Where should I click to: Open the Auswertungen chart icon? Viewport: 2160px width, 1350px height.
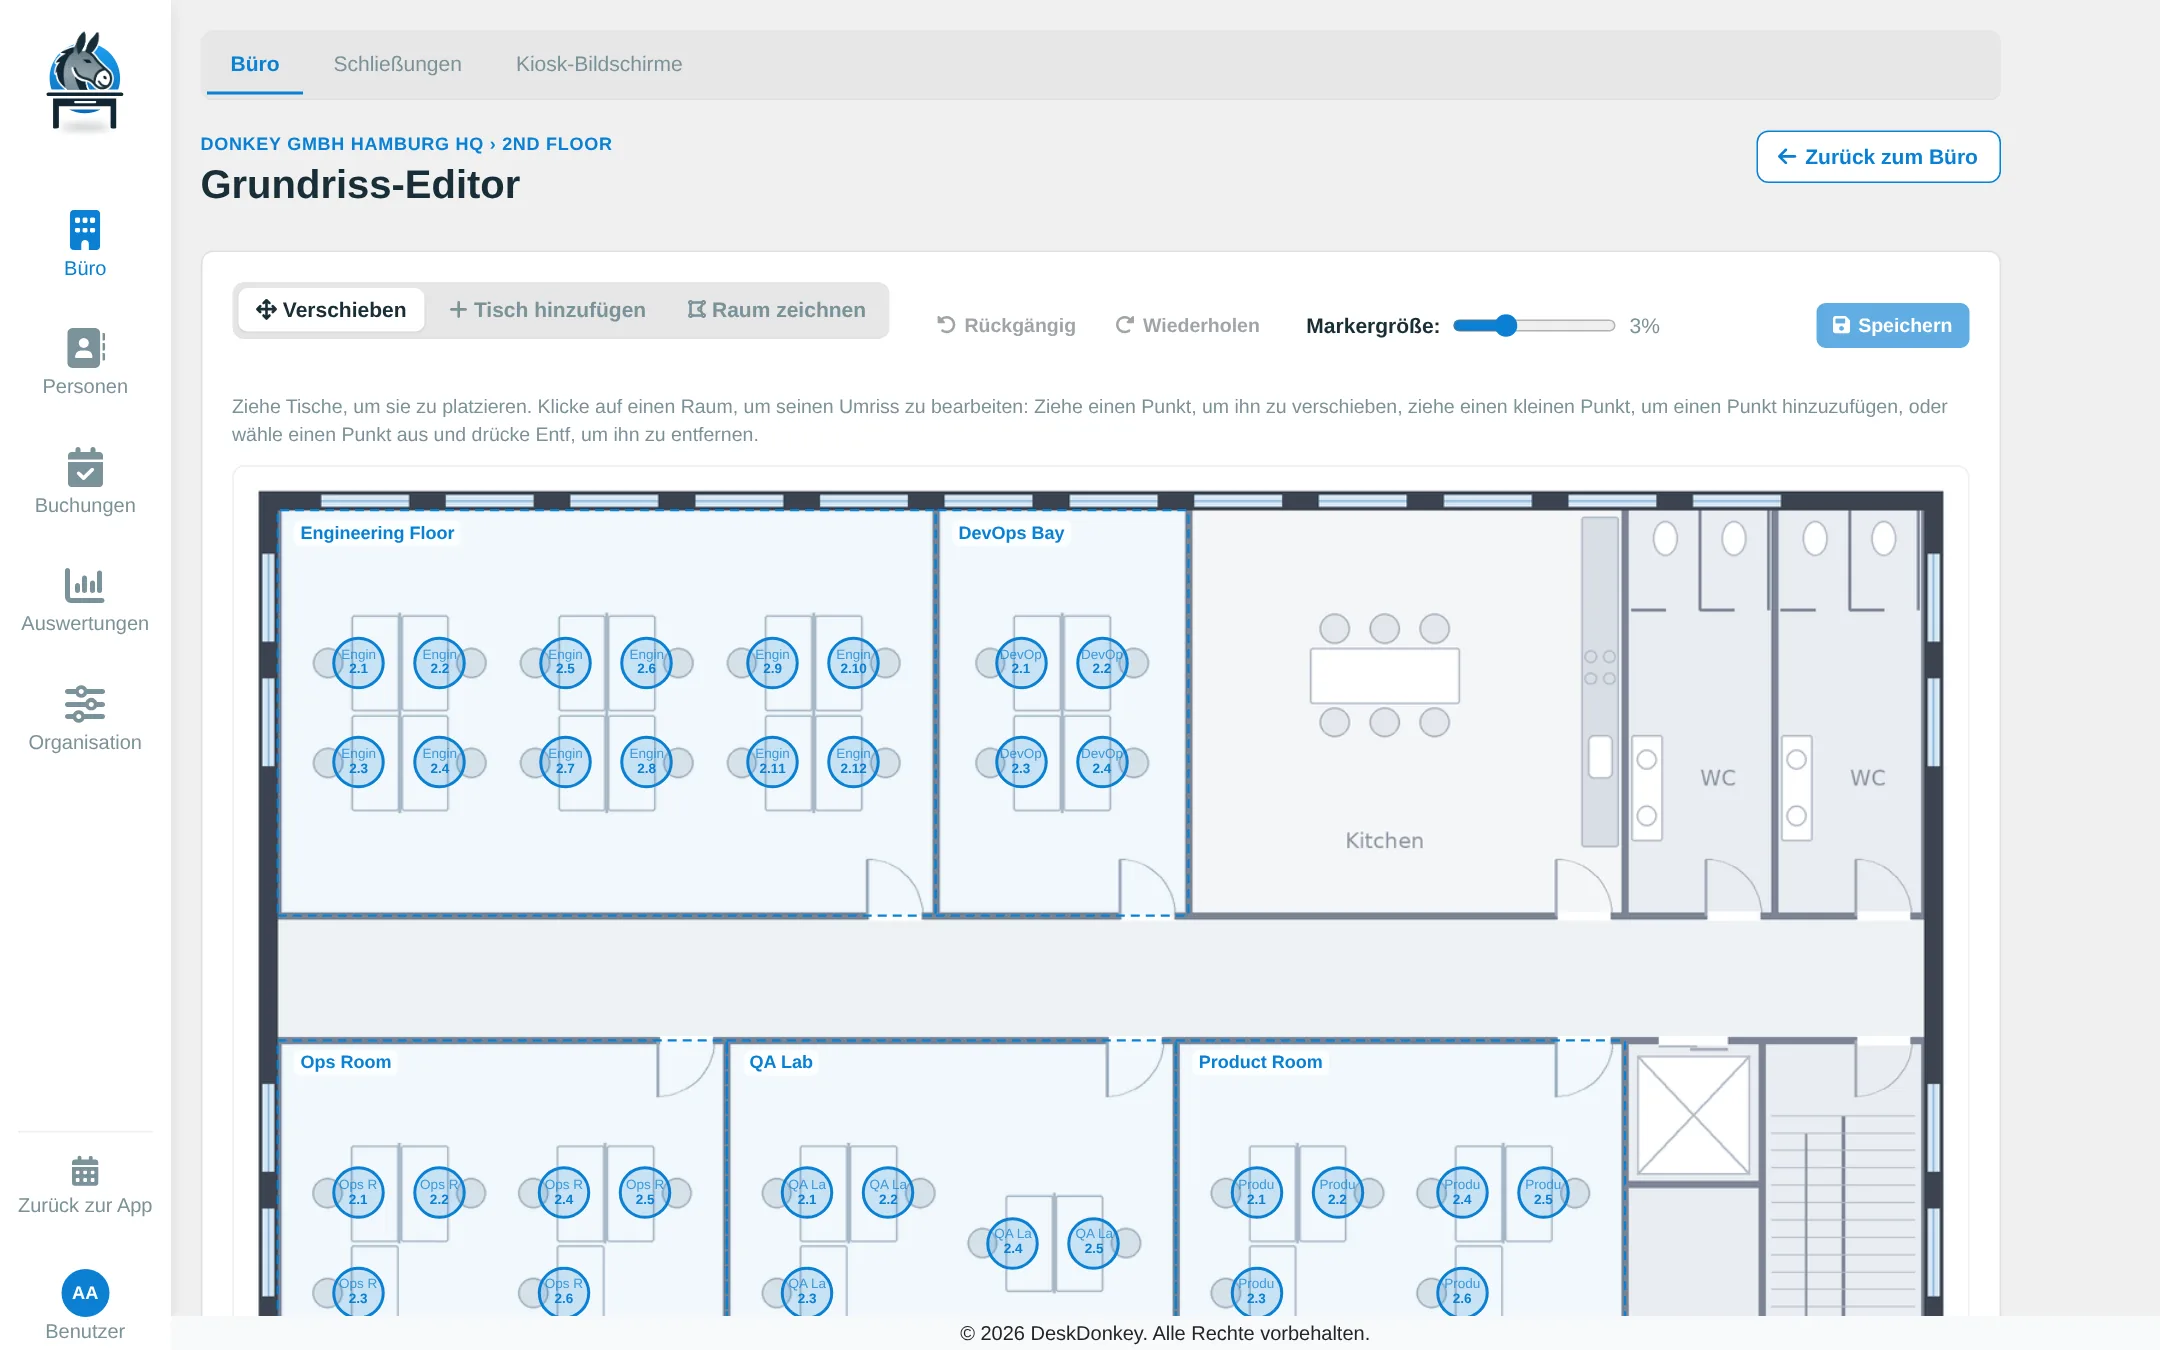point(85,585)
